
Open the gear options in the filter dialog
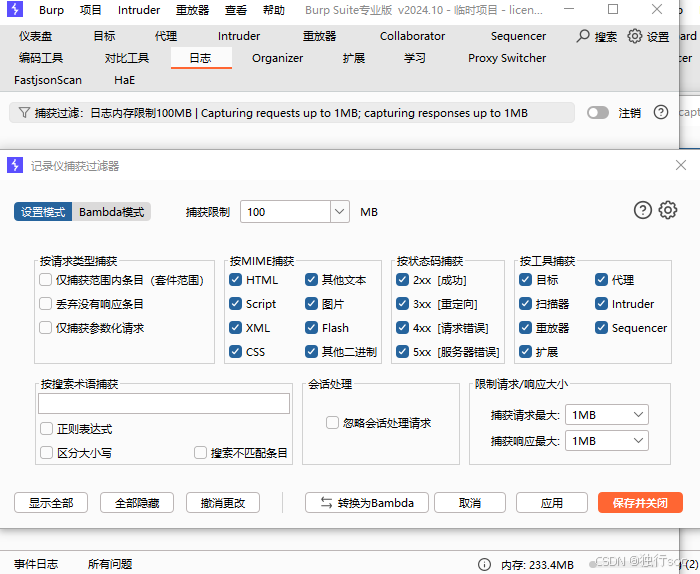click(668, 210)
